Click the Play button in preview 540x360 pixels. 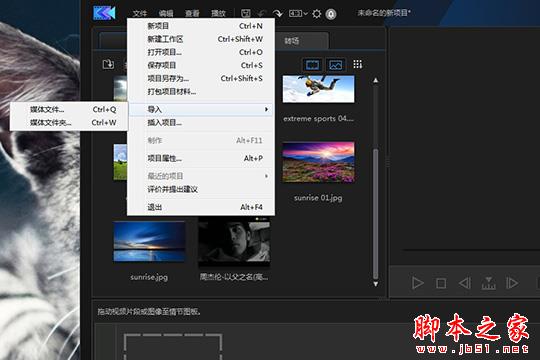coord(417,283)
